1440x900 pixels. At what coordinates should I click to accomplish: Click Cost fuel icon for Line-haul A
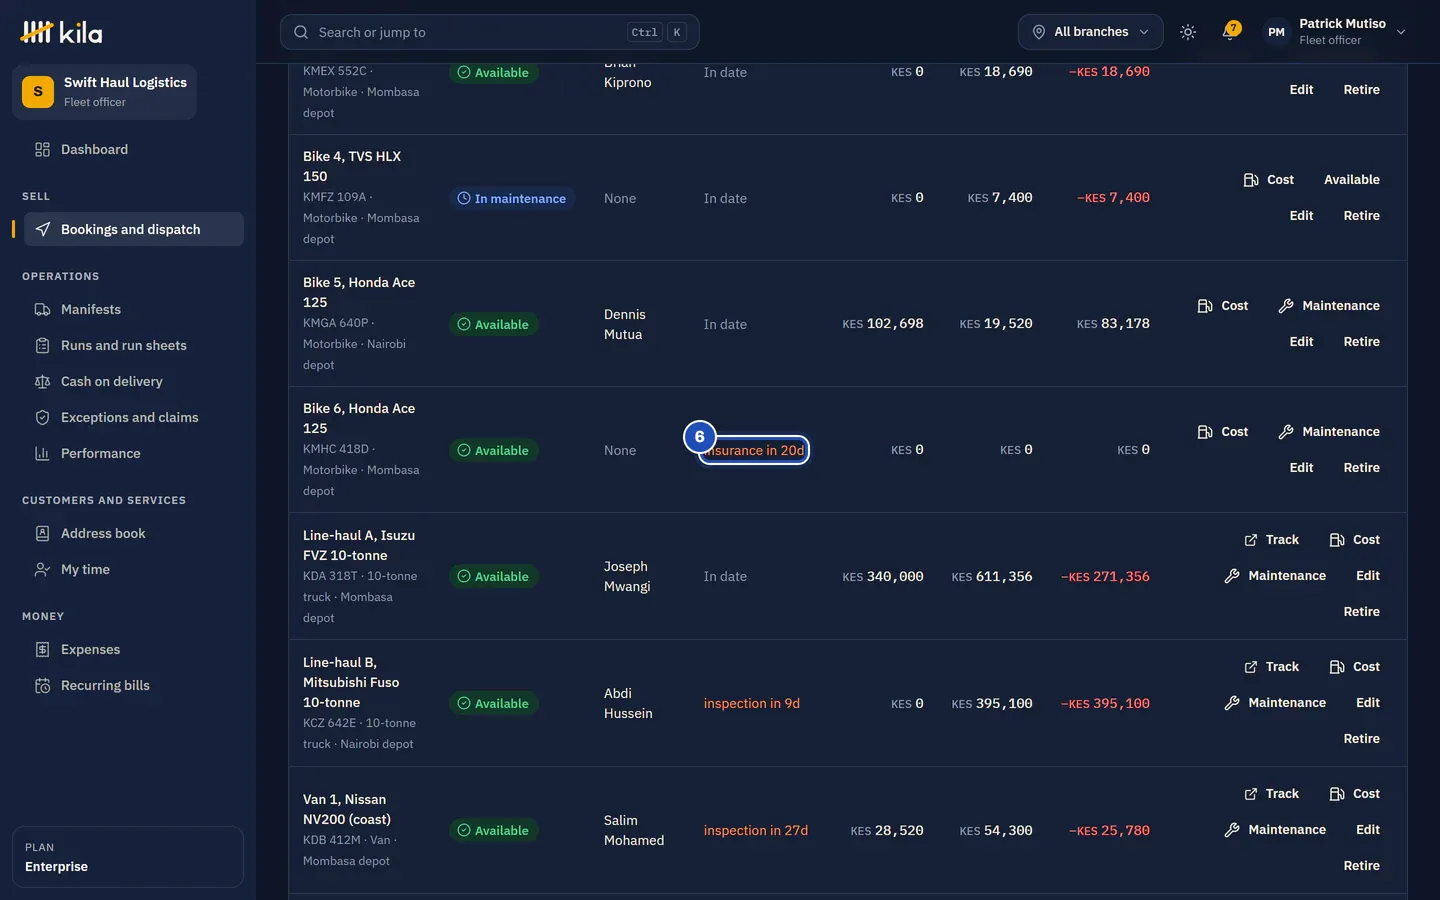point(1337,540)
